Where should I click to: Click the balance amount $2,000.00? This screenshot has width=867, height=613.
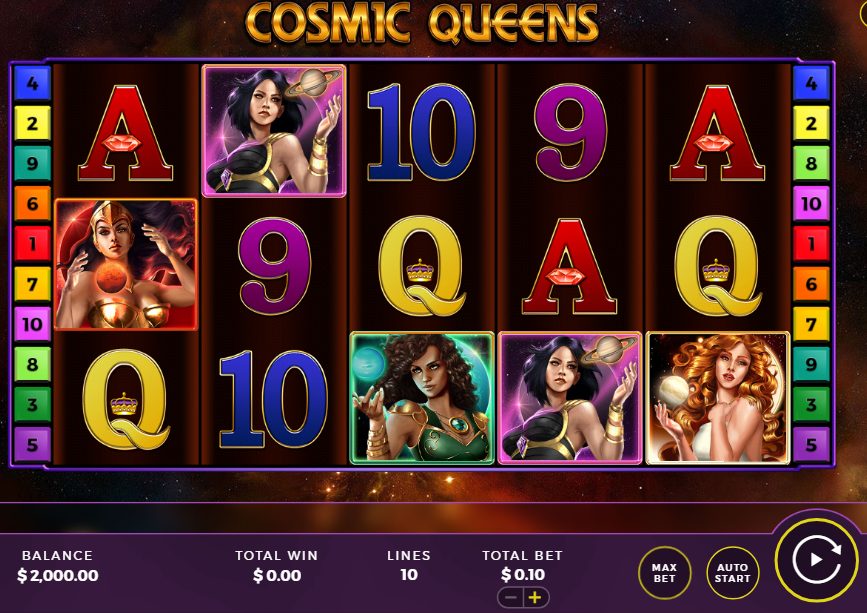coord(58,575)
